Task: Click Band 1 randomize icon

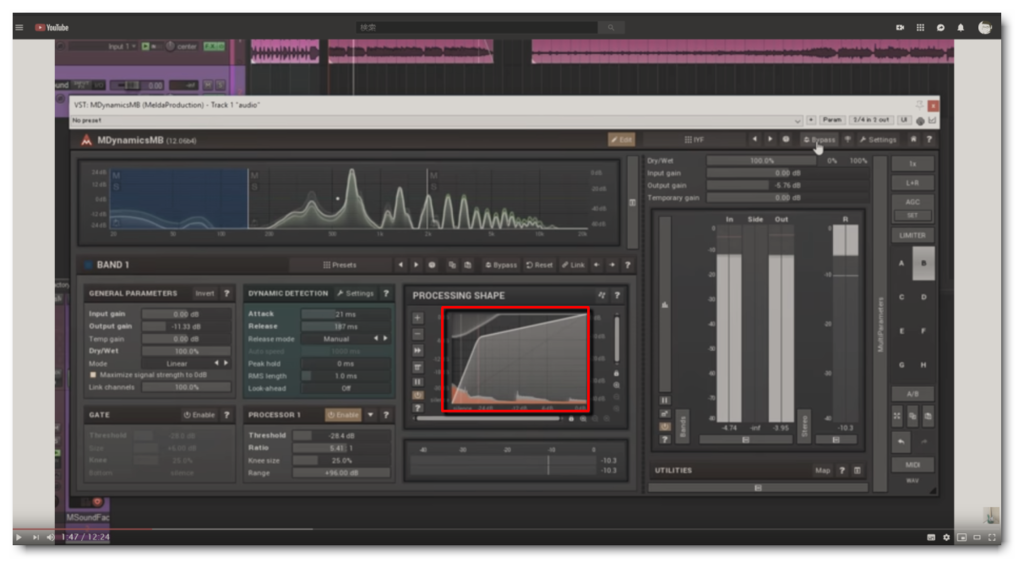Action: 432,265
